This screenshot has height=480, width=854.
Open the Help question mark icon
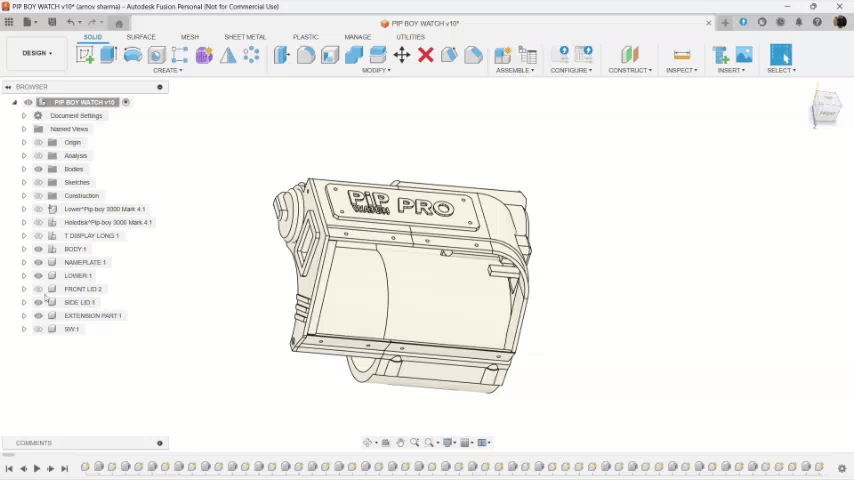pyautogui.click(x=817, y=22)
